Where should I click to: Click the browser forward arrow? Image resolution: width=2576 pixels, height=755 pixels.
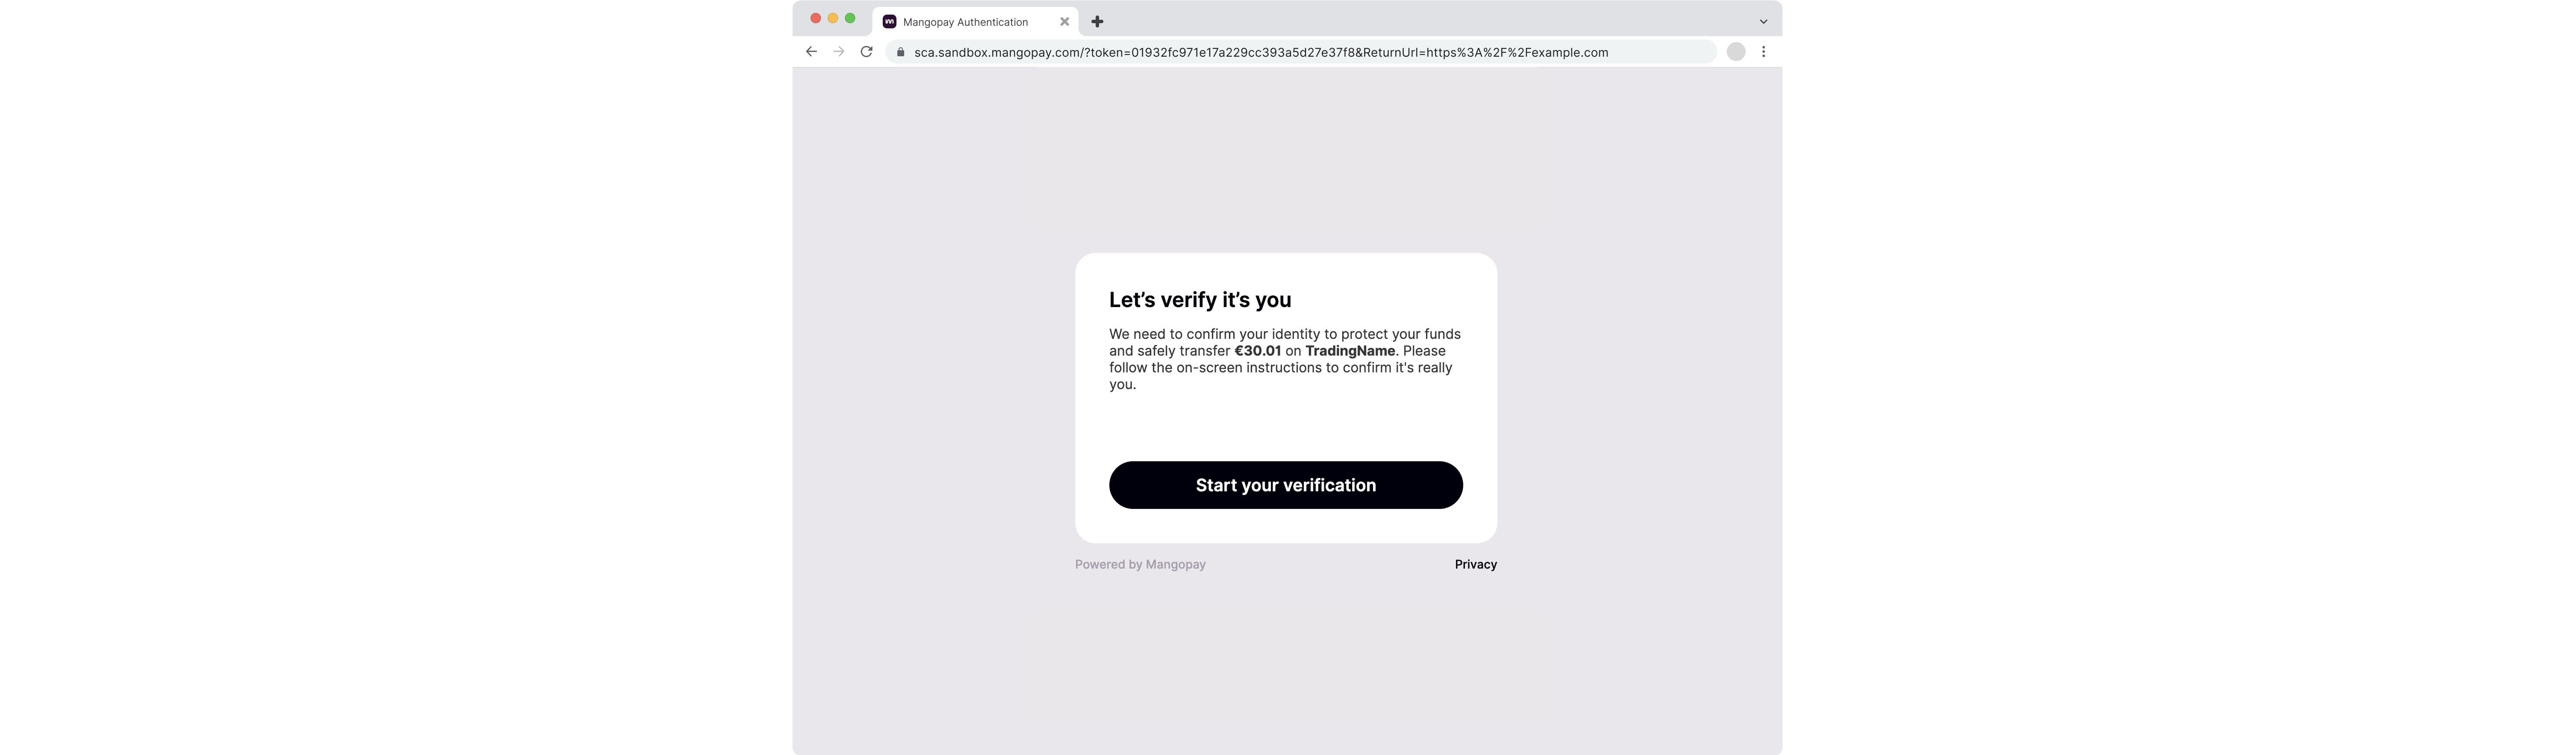point(838,52)
